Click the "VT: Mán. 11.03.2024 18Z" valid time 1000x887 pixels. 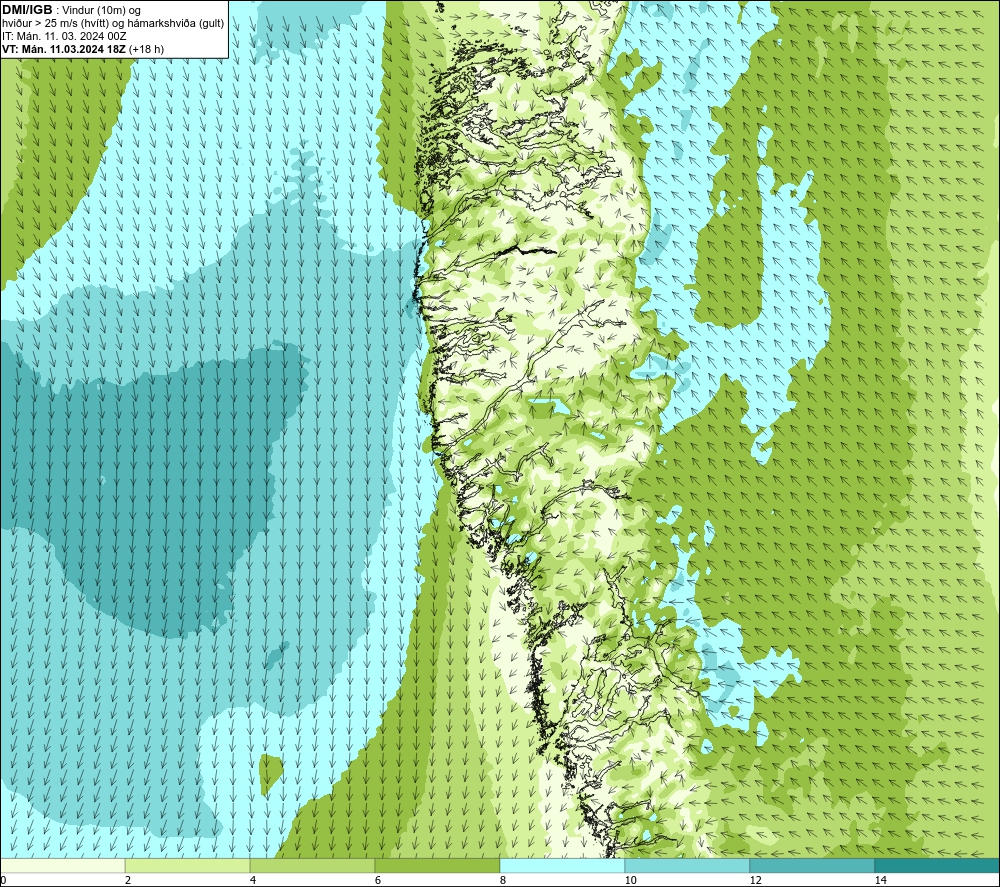coord(64,49)
